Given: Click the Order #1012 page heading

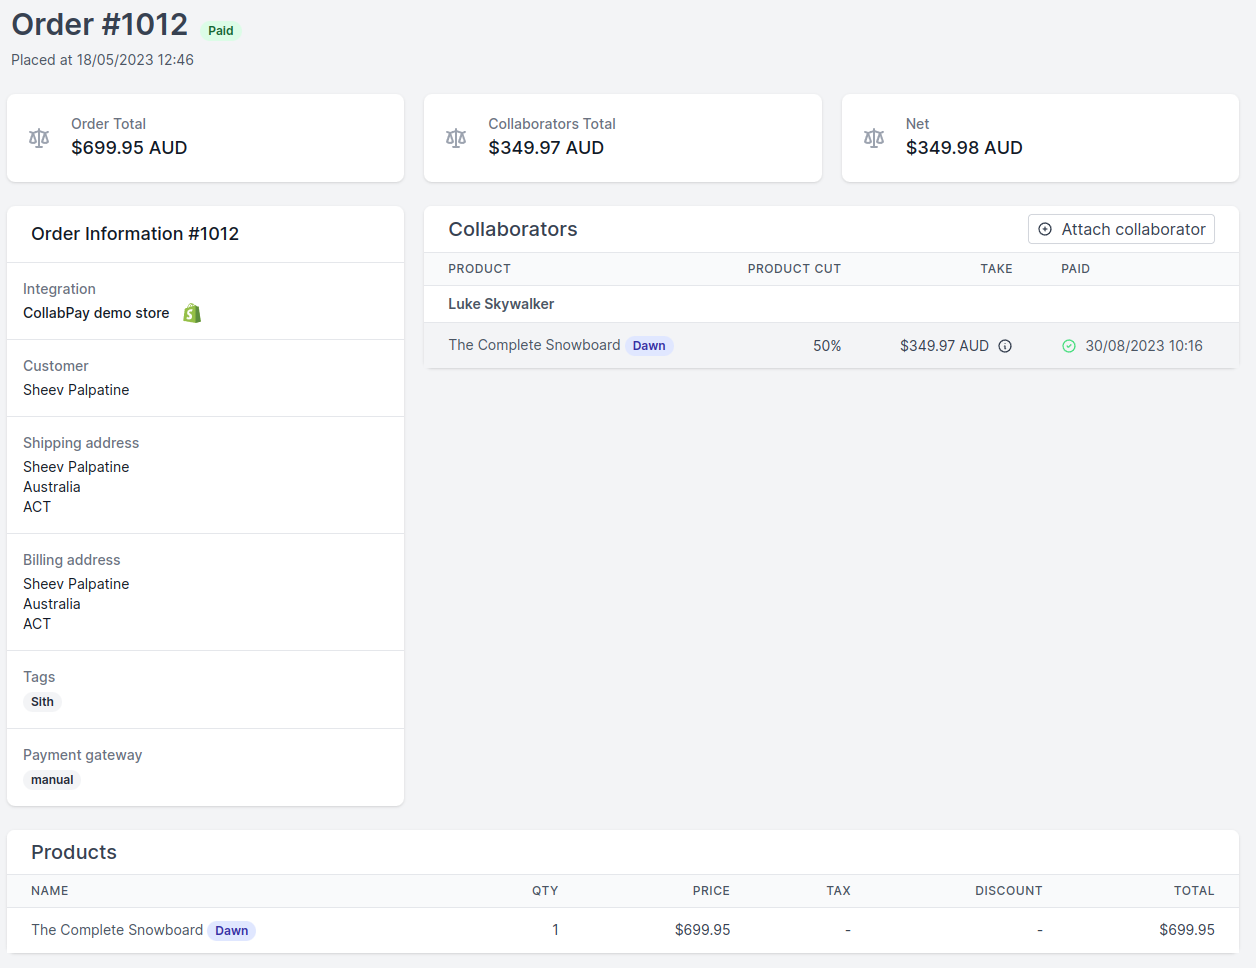Looking at the screenshot, I should (100, 24).
